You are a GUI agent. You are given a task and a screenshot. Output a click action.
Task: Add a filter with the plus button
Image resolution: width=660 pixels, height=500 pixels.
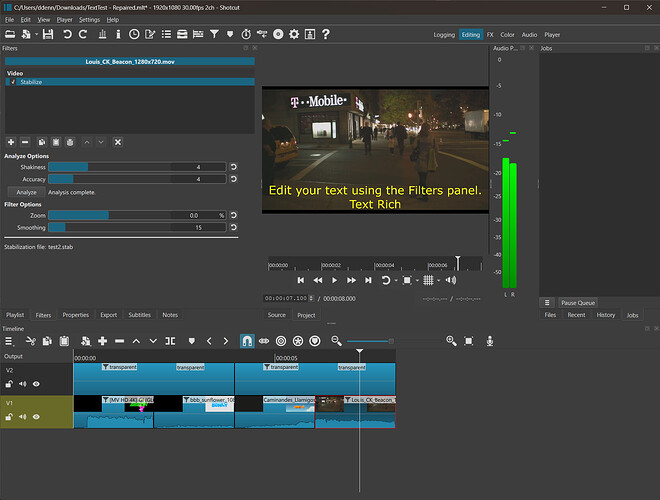point(11,142)
